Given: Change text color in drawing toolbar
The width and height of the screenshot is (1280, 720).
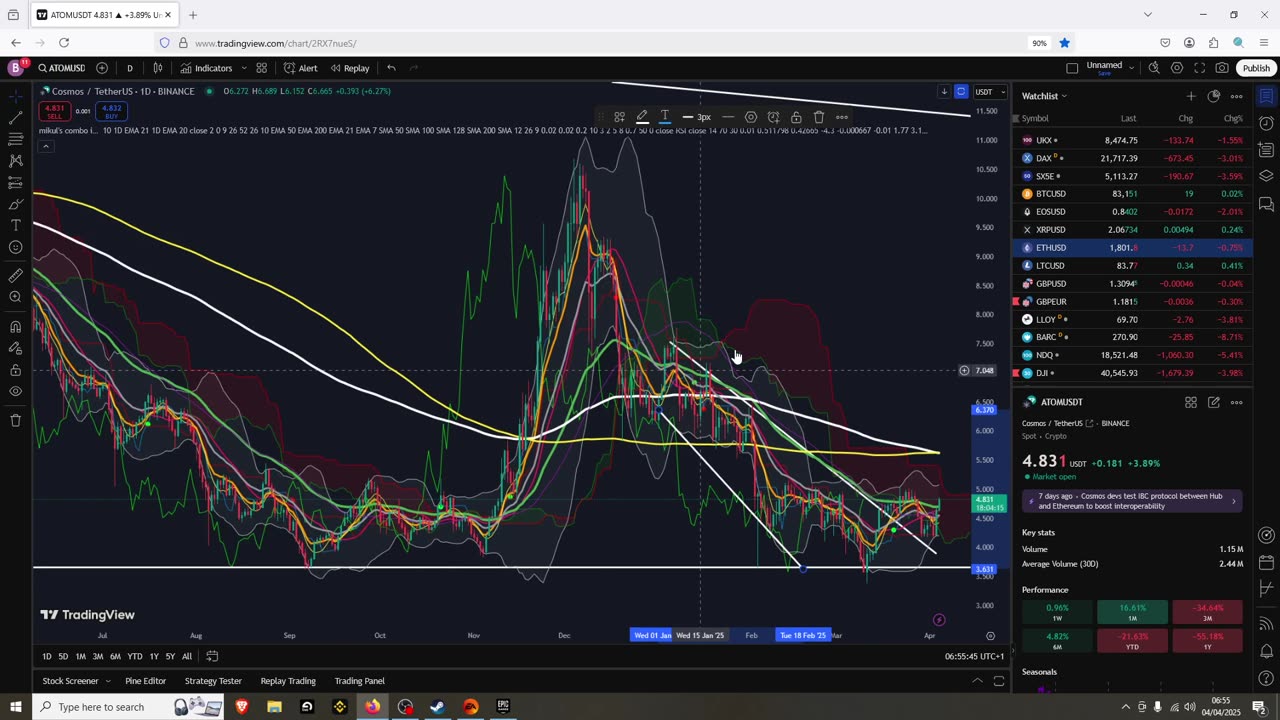Looking at the screenshot, I should [665, 117].
